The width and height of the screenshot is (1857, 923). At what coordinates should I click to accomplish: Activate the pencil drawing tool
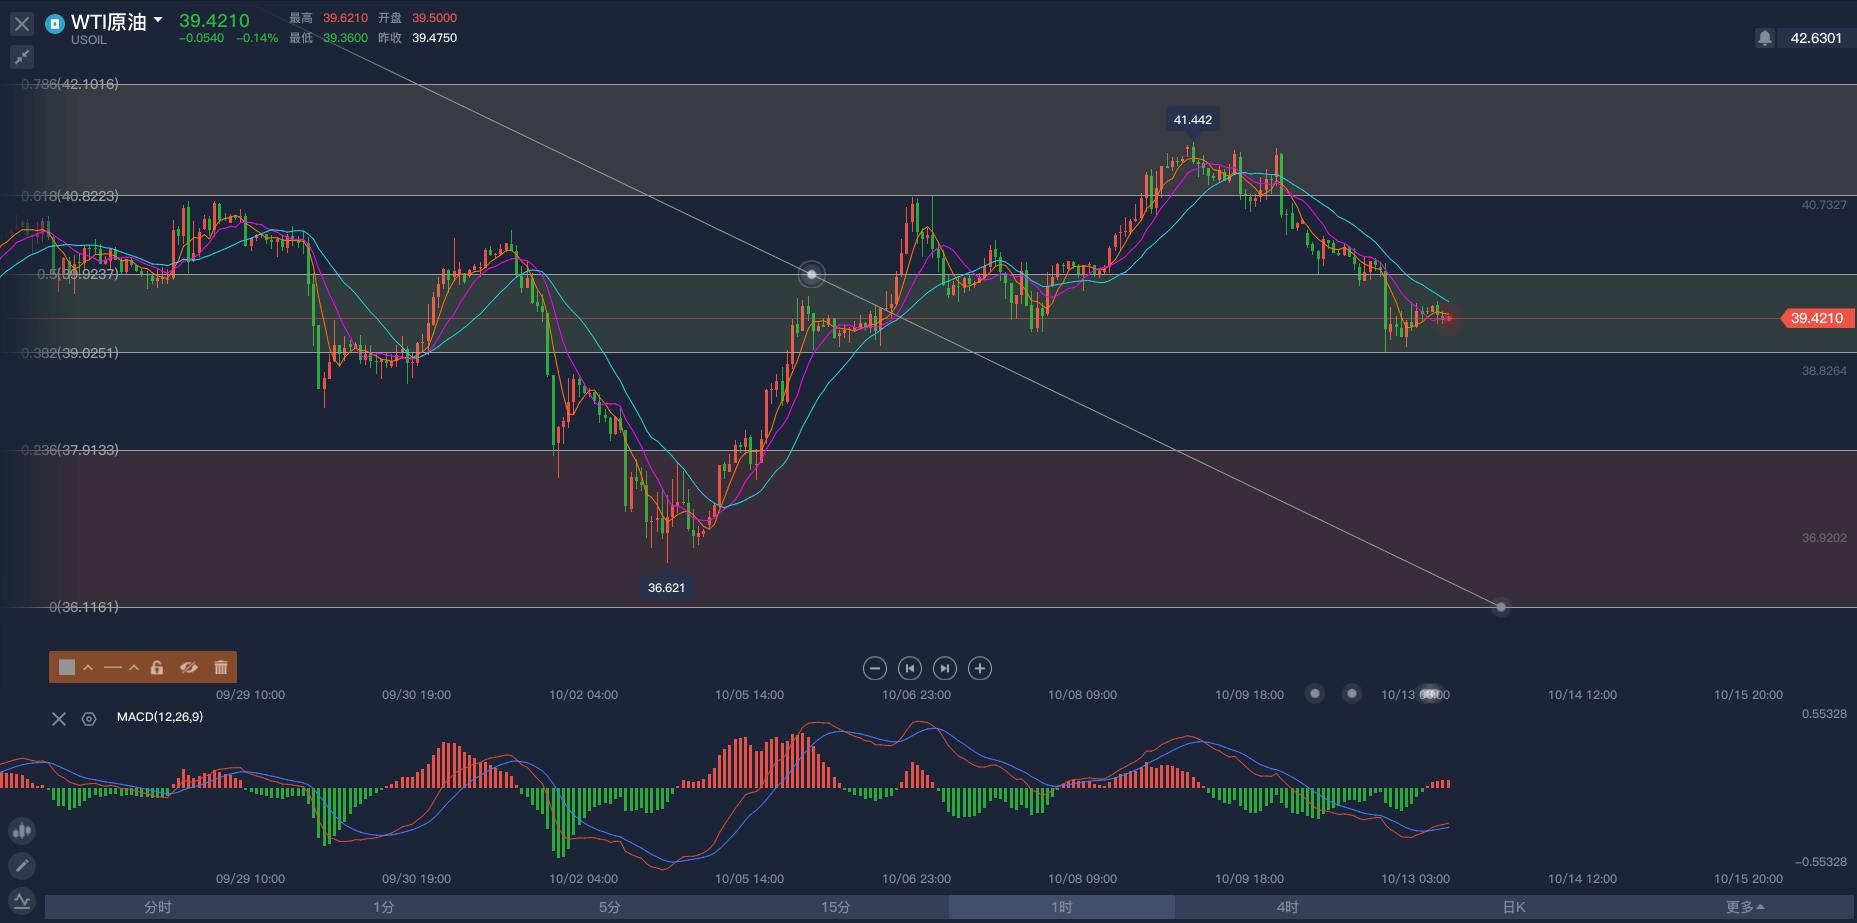coord(22,866)
